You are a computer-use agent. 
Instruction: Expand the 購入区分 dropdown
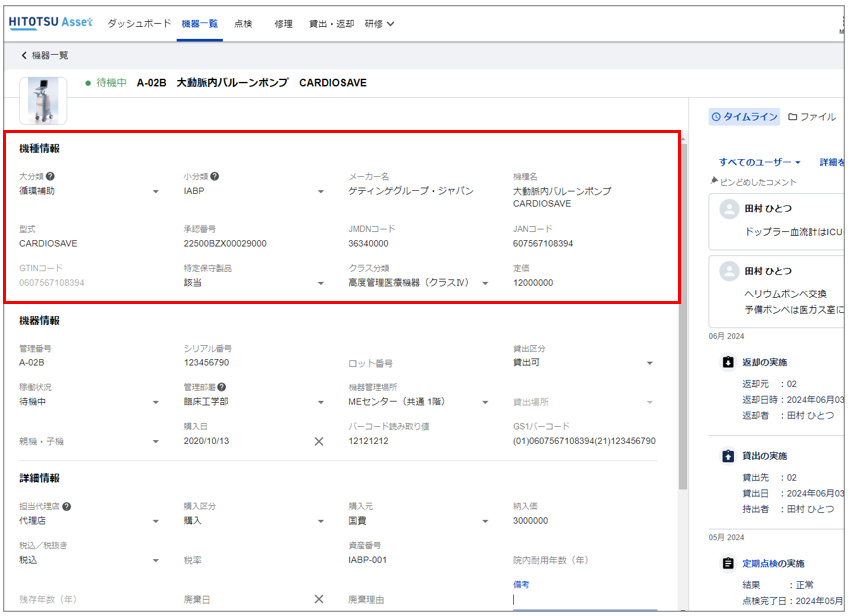(x=254, y=521)
